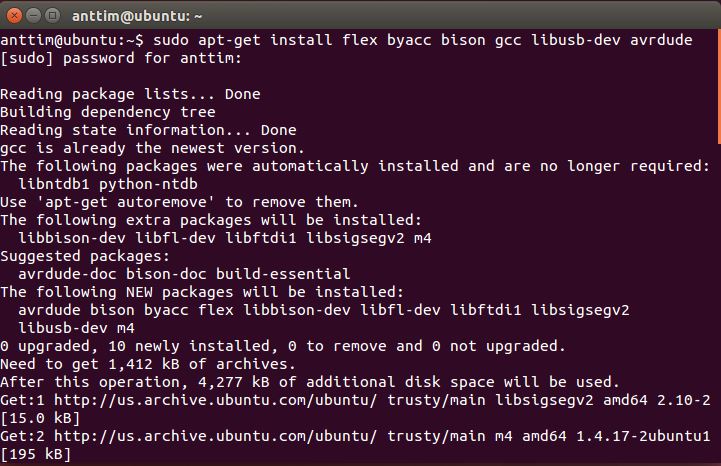The height and width of the screenshot is (466, 721).
Task: Click 'avrdude-doc' in suggested packages
Action: click(67, 274)
